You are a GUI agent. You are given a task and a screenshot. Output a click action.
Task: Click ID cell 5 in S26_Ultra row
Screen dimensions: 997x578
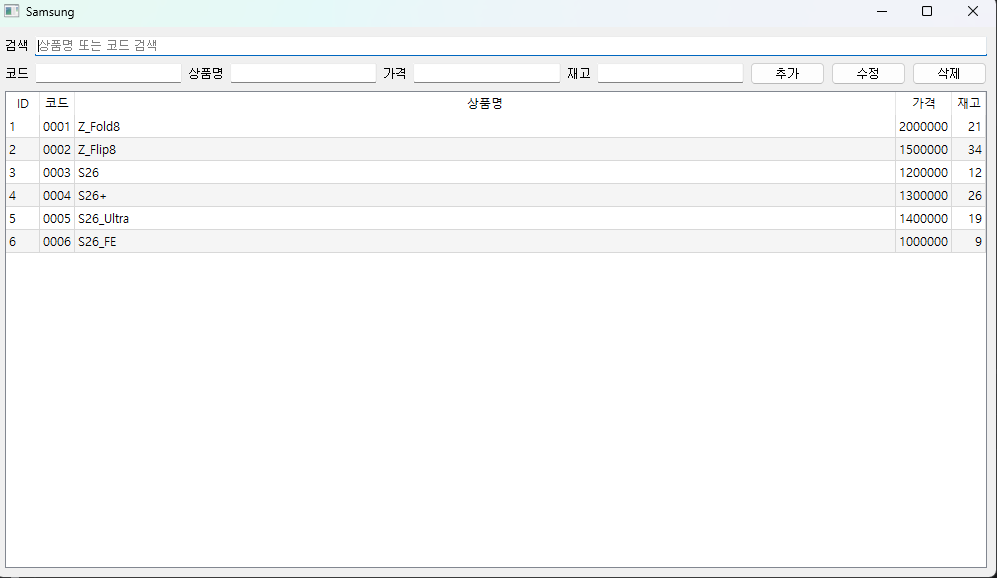tap(23, 218)
